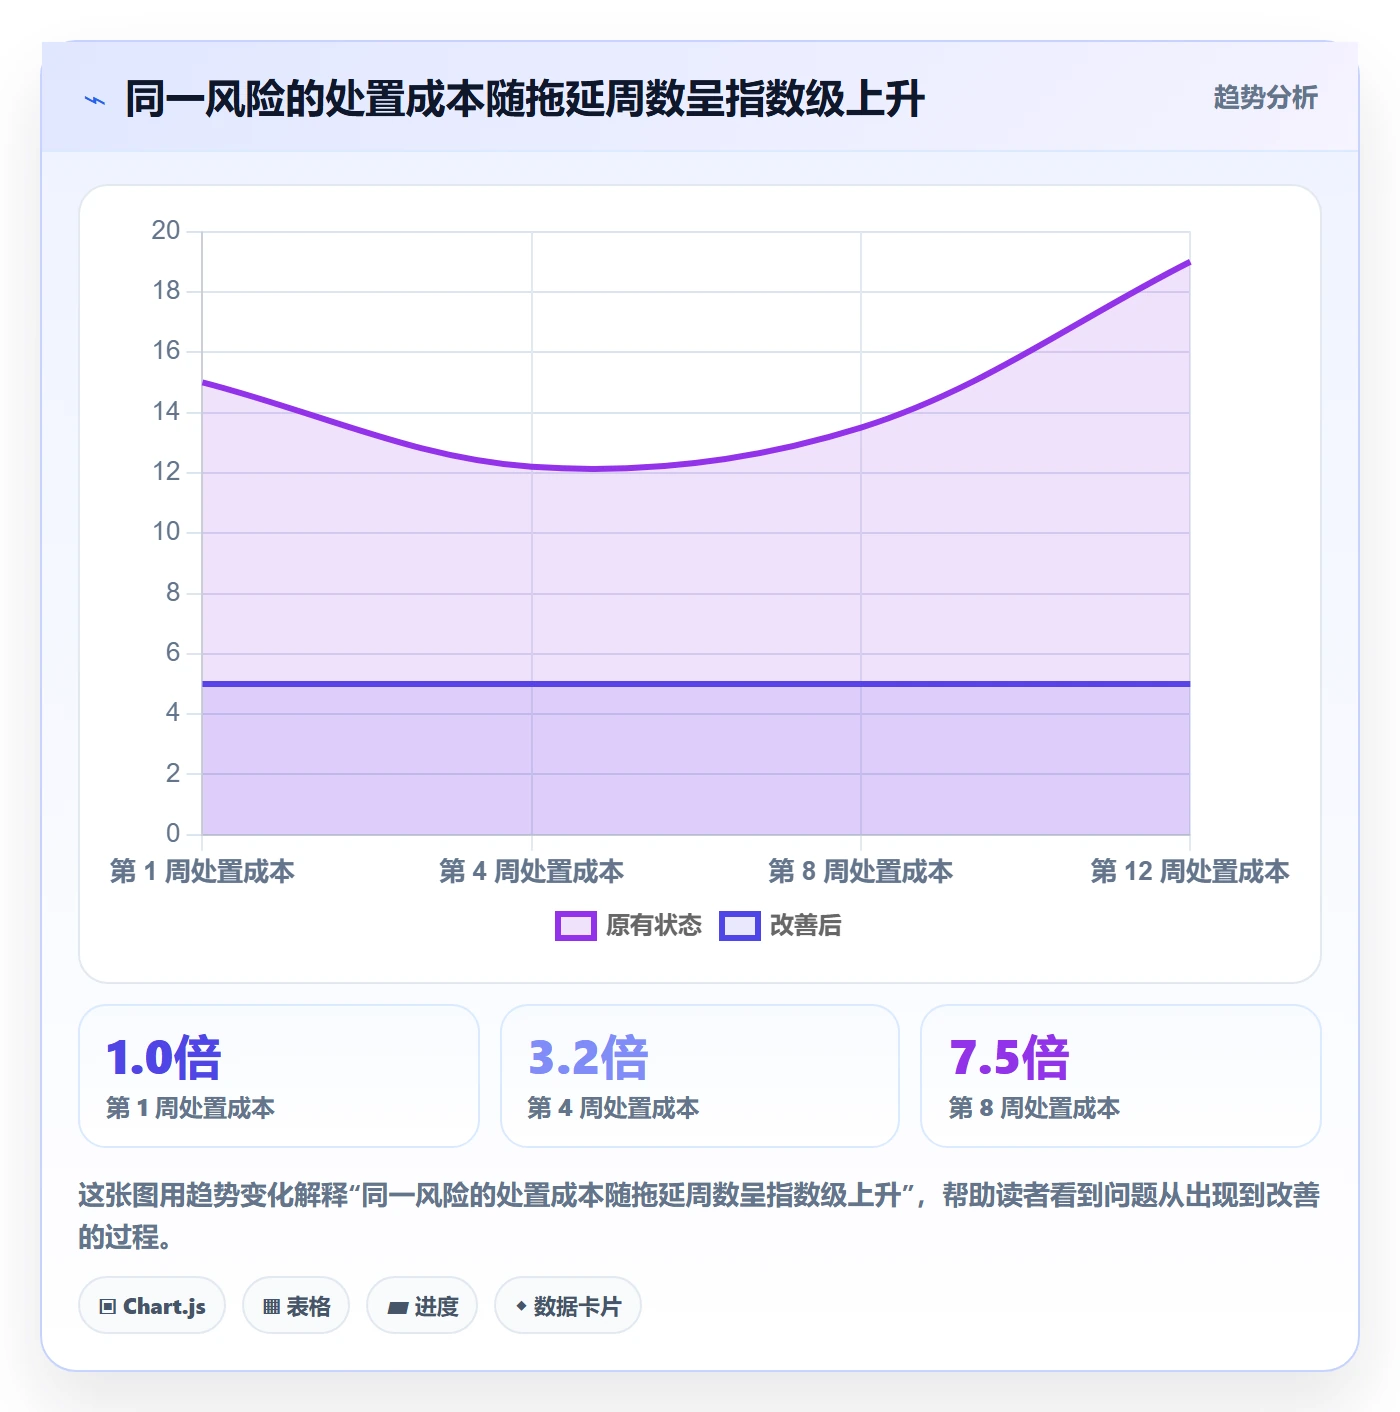This screenshot has width=1400, height=1412.
Task: Click the 改善后 legend label
Action: tap(805, 926)
